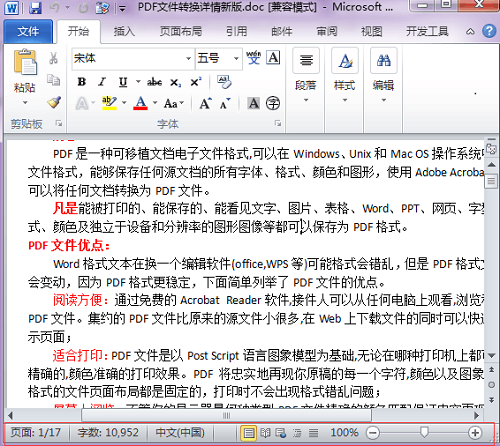
Task: Open font dialog launcher in 字体 group
Action: coord(277,123)
